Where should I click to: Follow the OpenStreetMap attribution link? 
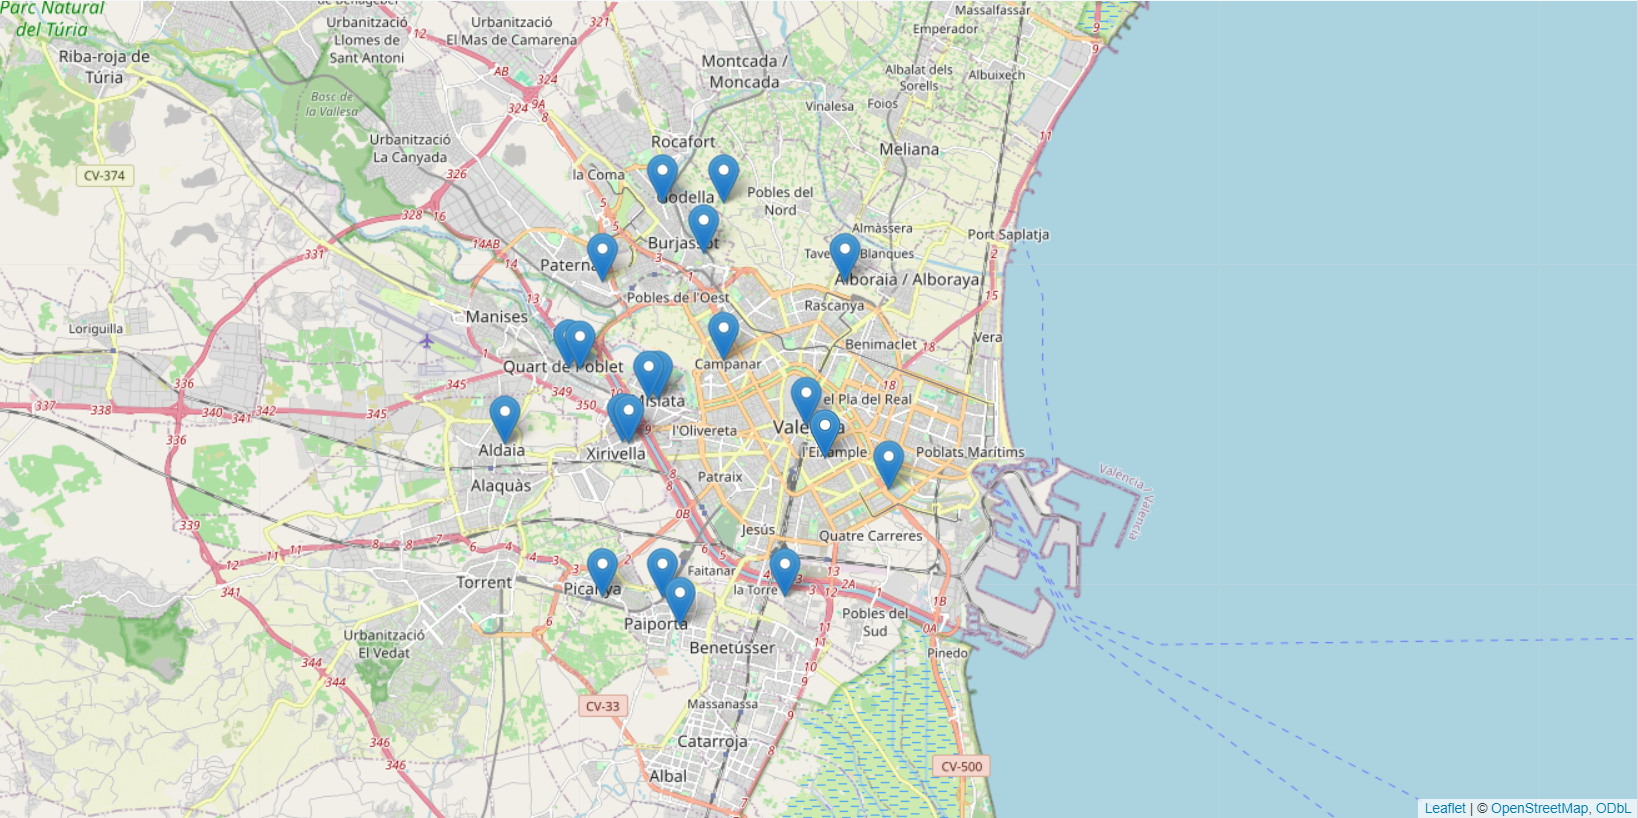[1539, 808]
